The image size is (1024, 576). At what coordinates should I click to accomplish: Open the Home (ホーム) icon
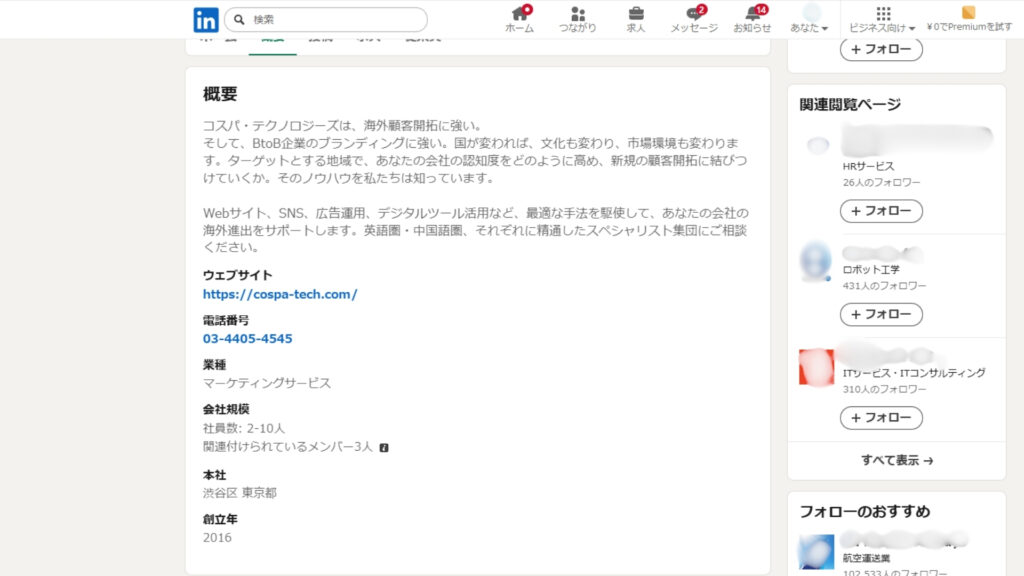point(519,14)
